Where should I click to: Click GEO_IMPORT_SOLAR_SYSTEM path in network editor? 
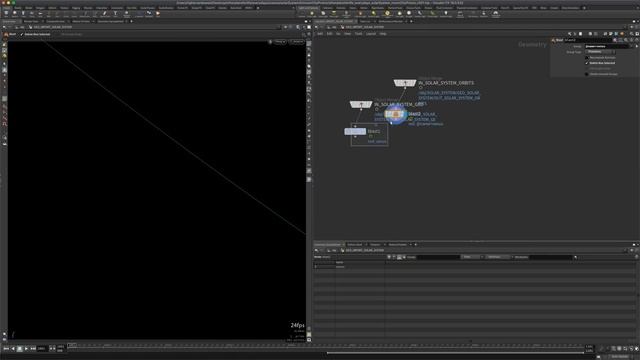364,27
